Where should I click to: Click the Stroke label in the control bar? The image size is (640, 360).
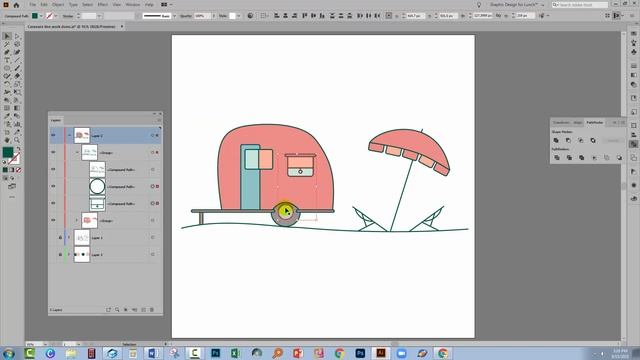pos(68,16)
